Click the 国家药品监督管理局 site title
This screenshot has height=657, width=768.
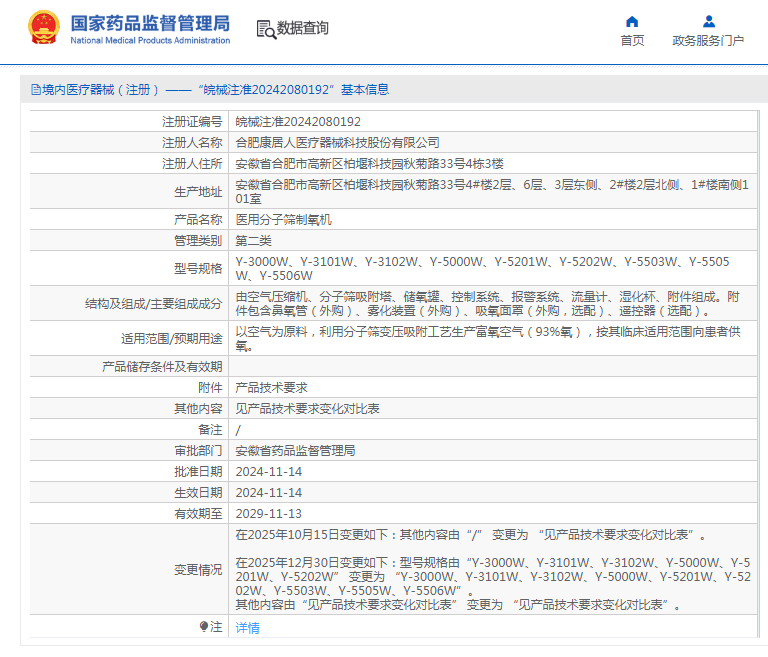[150, 24]
